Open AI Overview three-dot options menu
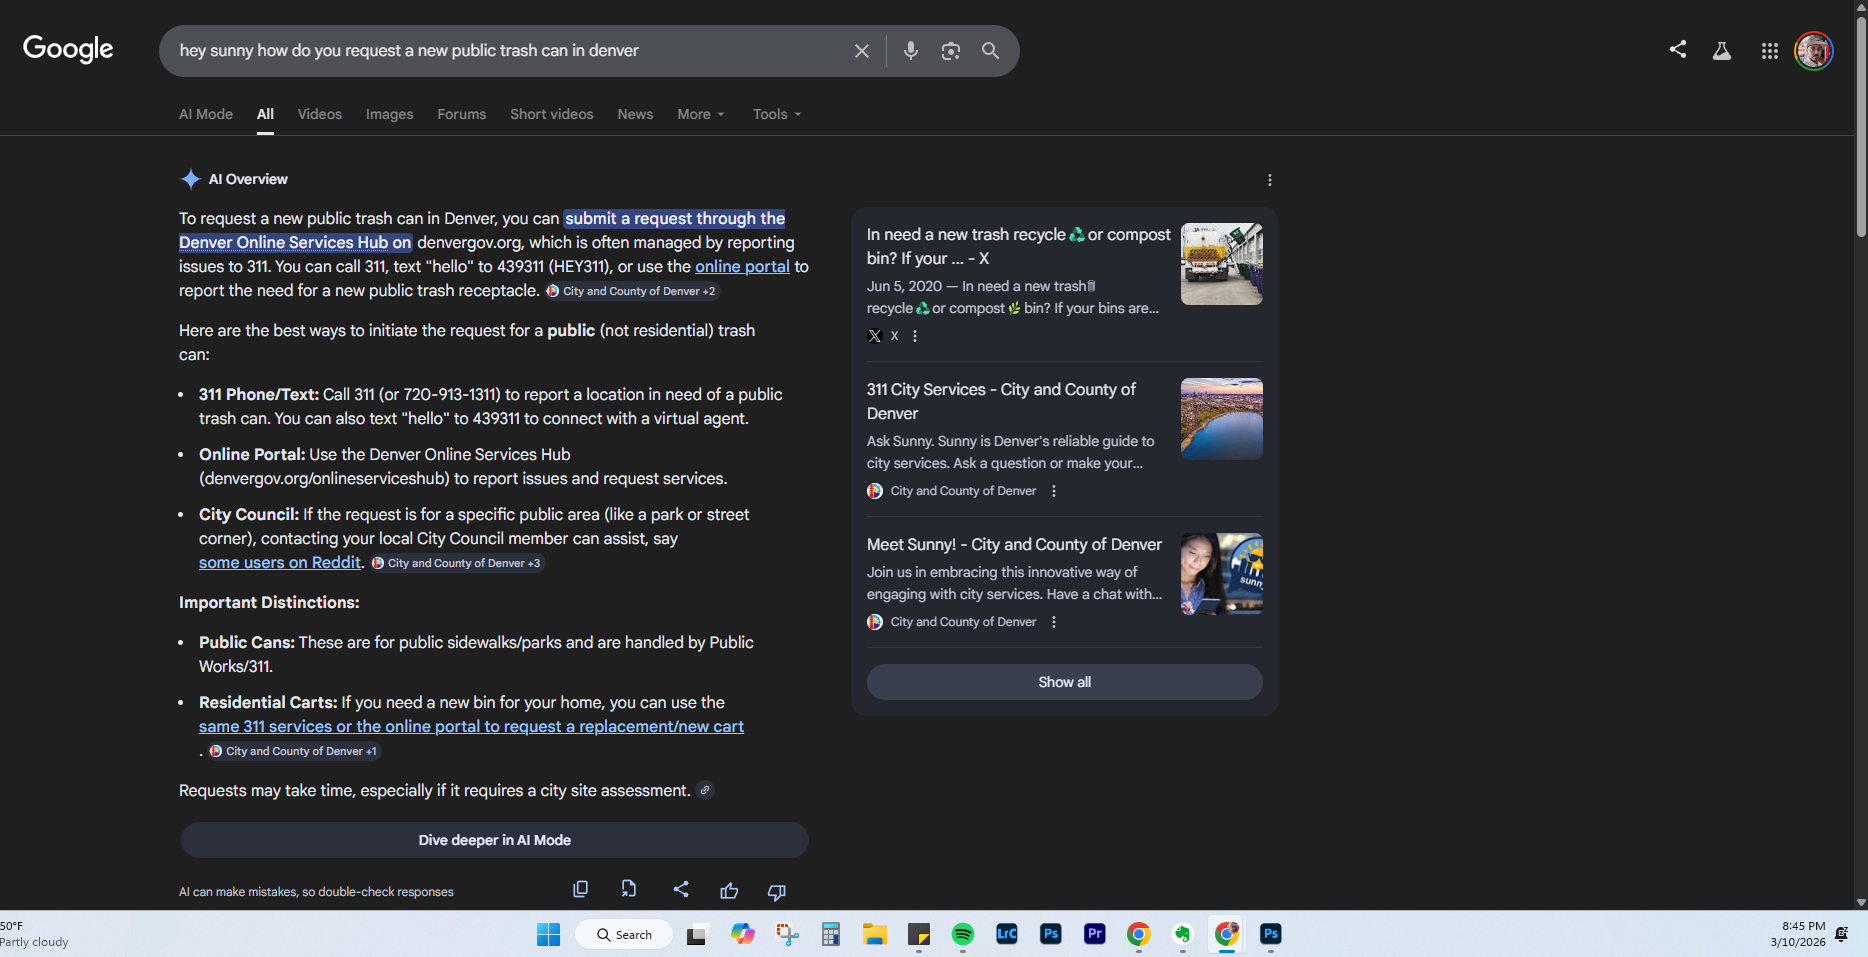 click(x=1269, y=180)
